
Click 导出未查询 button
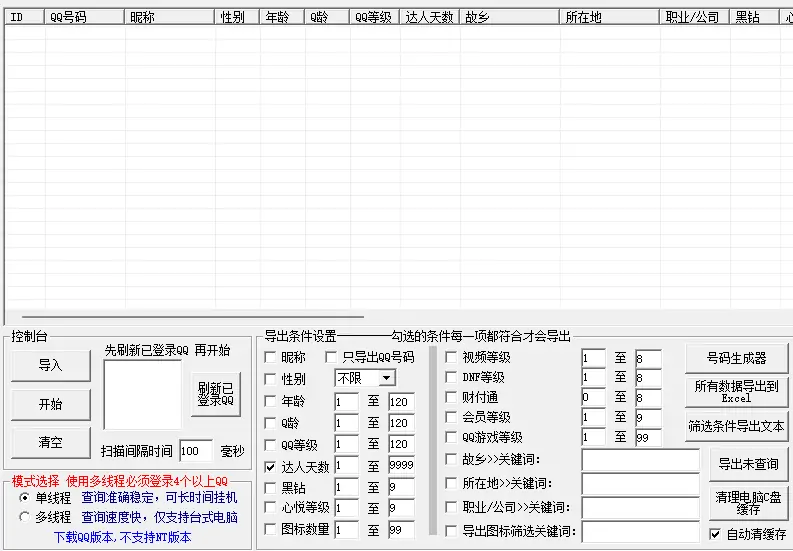tap(748, 464)
